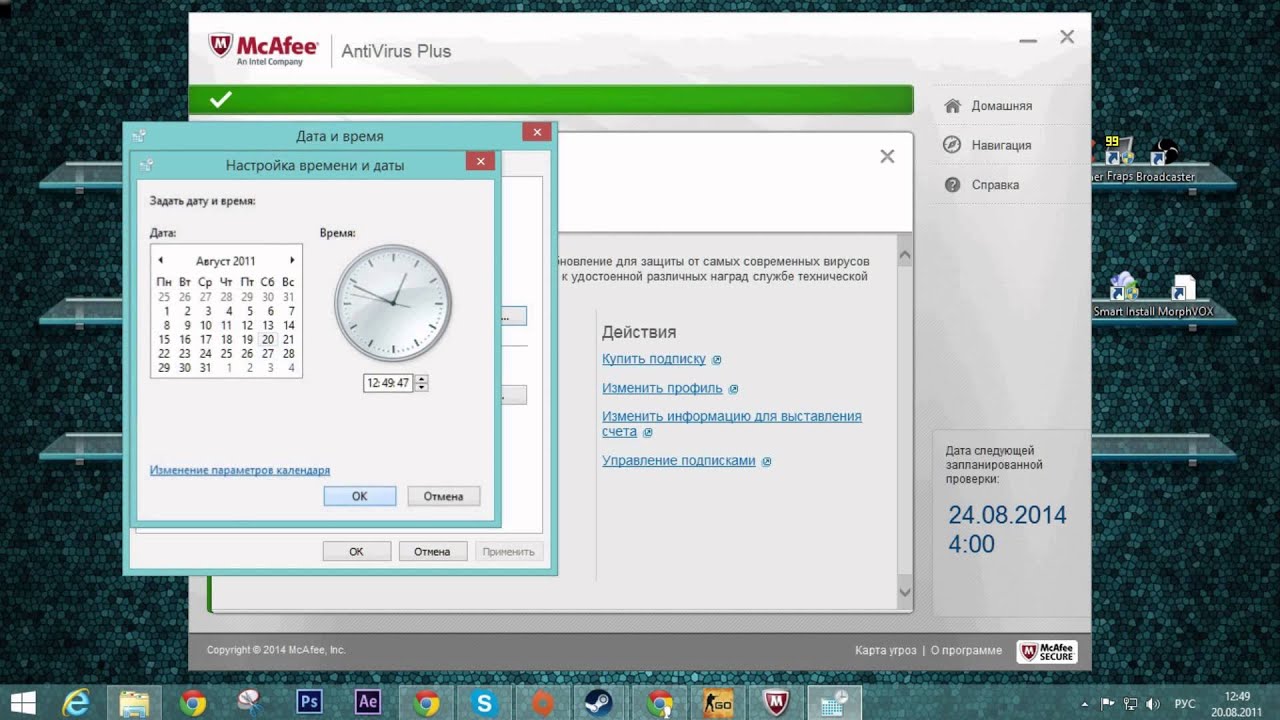Open After Effects from the taskbar
This screenshot has height=720, width=1280.
tap(367, 702)
